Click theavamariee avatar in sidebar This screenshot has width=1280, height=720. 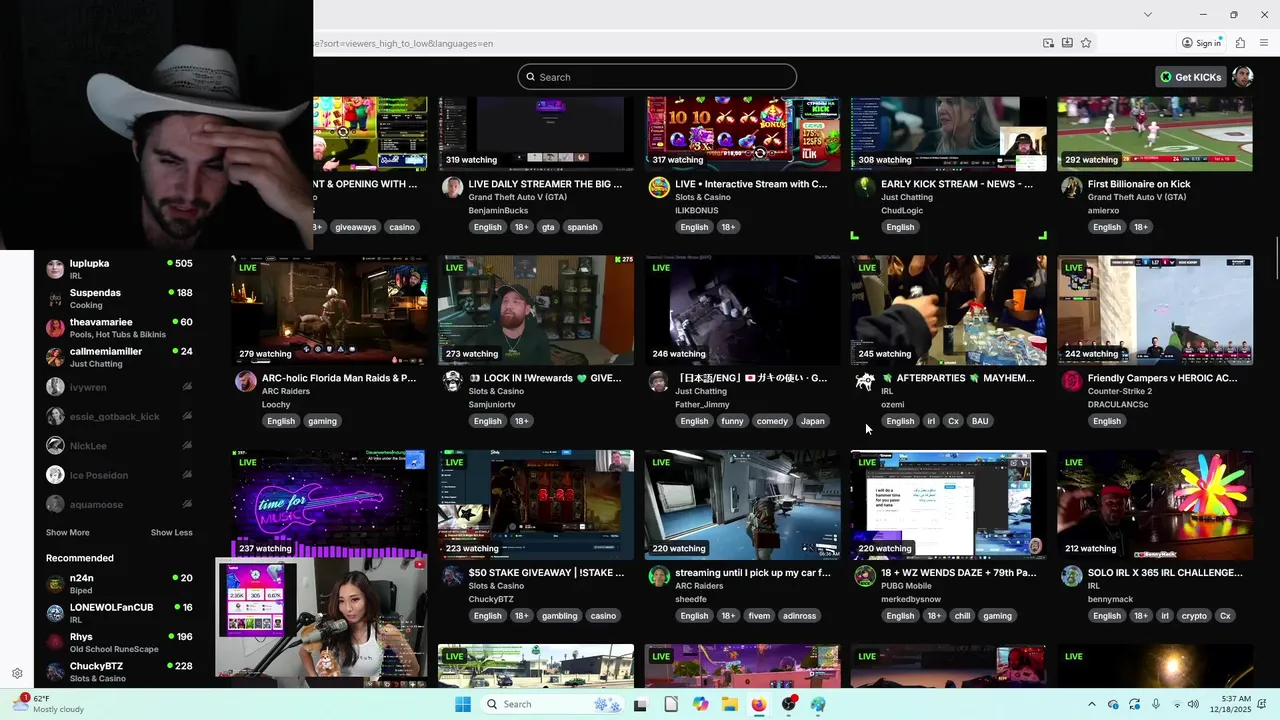click(x=55, y=328)
